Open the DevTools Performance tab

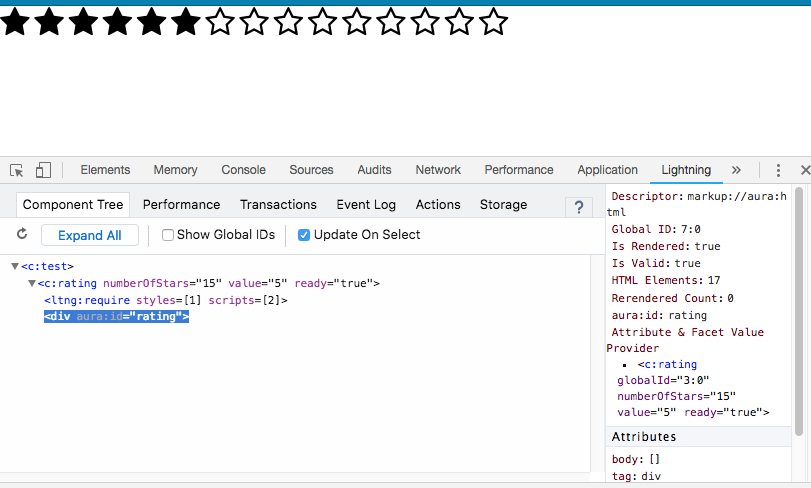click(x=519, y=170)
